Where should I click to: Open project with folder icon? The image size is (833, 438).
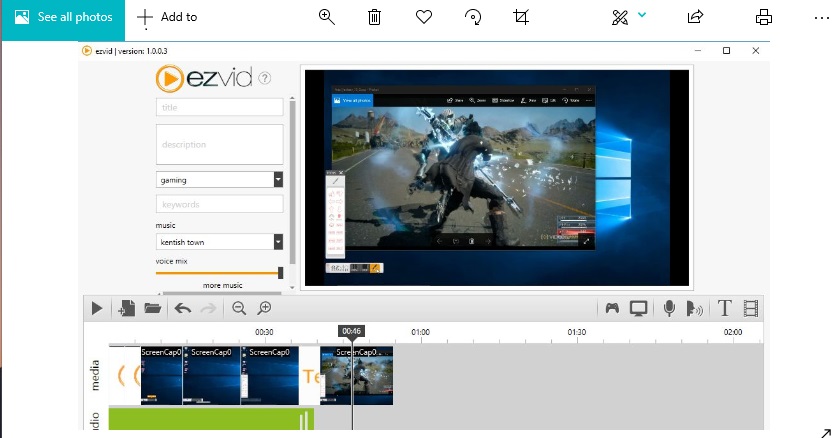click(x=152, y=308)
